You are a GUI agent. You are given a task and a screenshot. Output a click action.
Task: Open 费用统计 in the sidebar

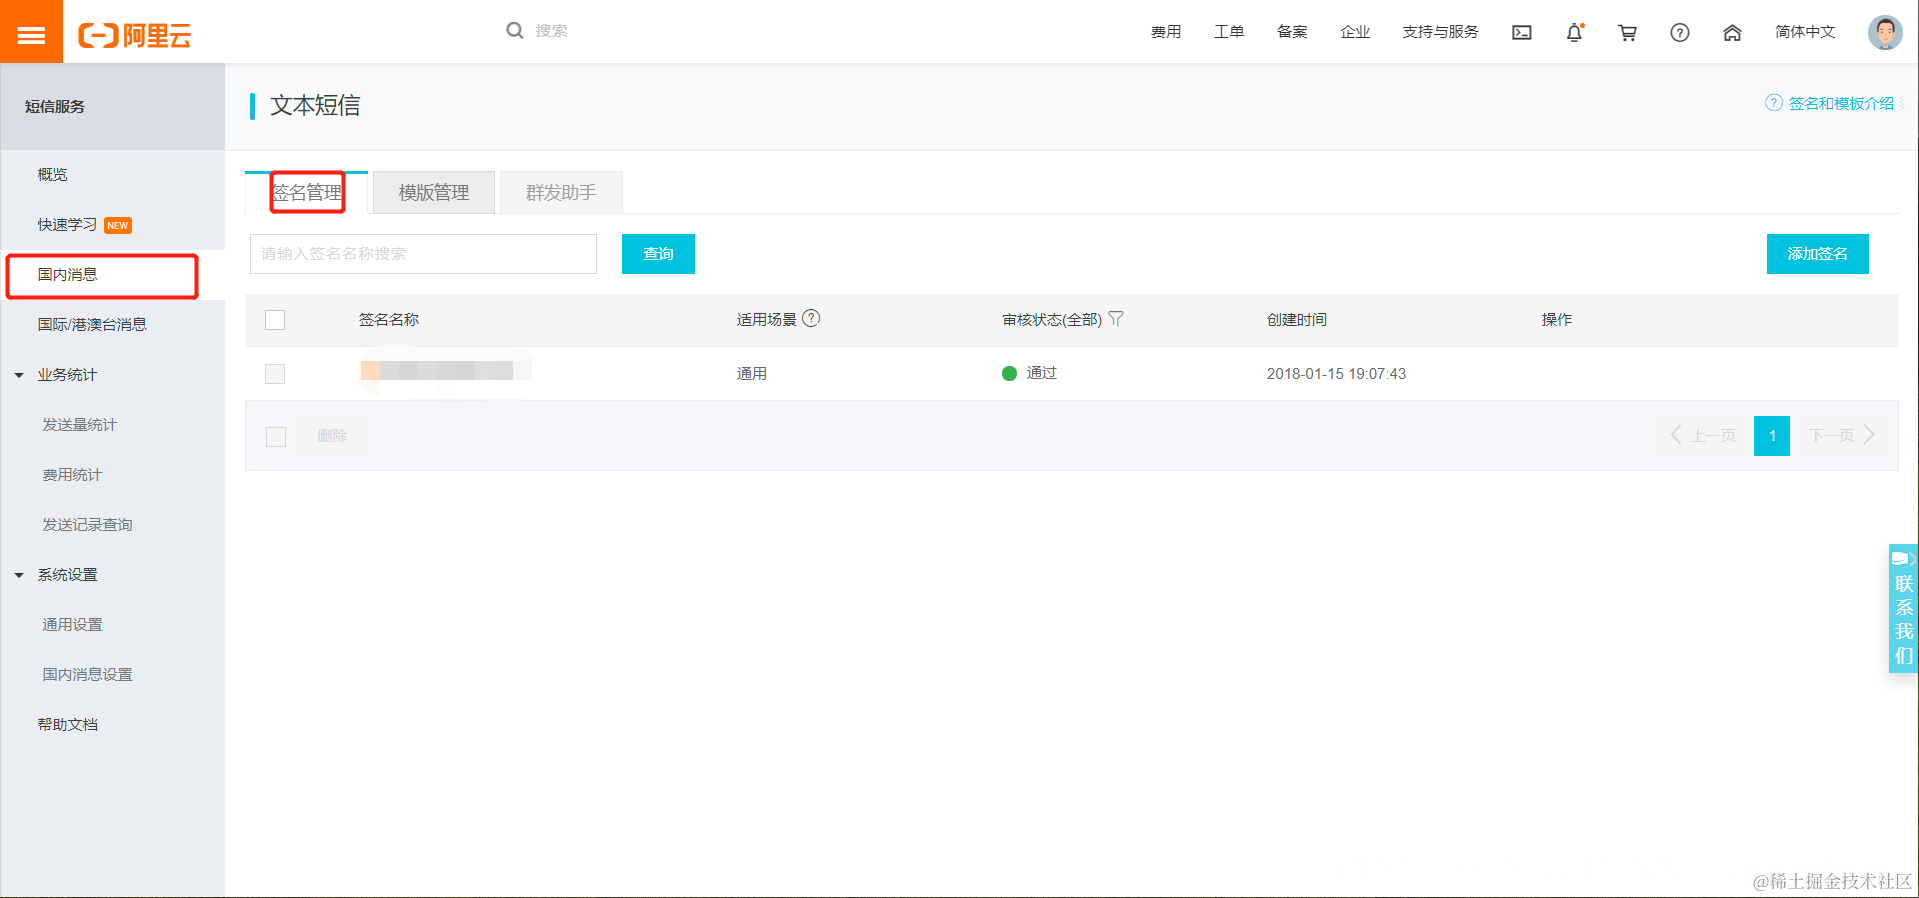coord(72,475)
